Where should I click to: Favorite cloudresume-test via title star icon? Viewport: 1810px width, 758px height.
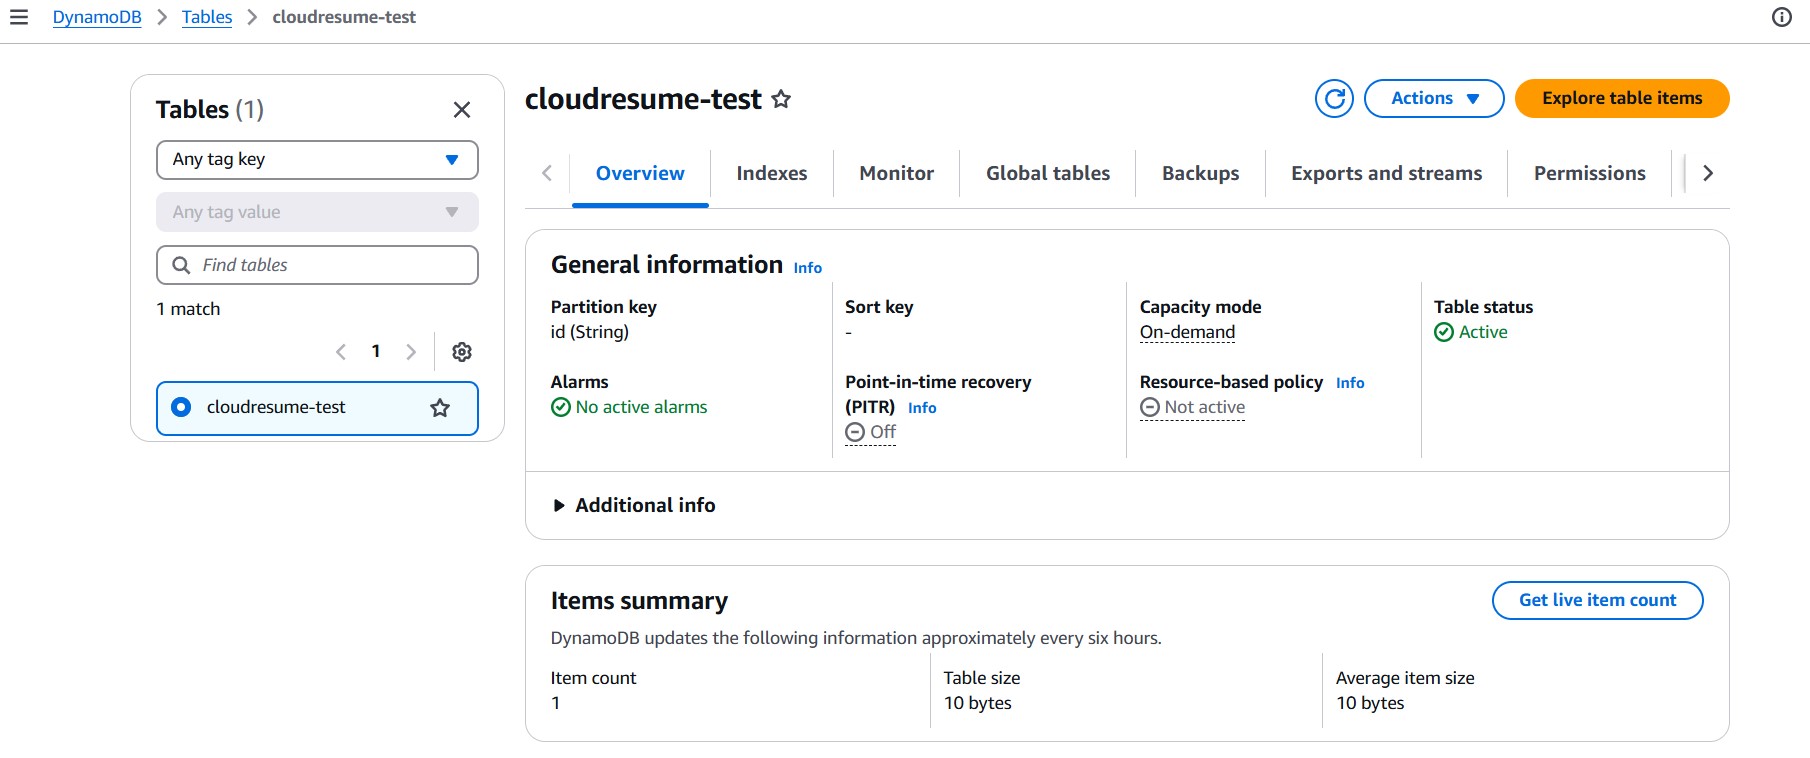[x=781, y=99]
